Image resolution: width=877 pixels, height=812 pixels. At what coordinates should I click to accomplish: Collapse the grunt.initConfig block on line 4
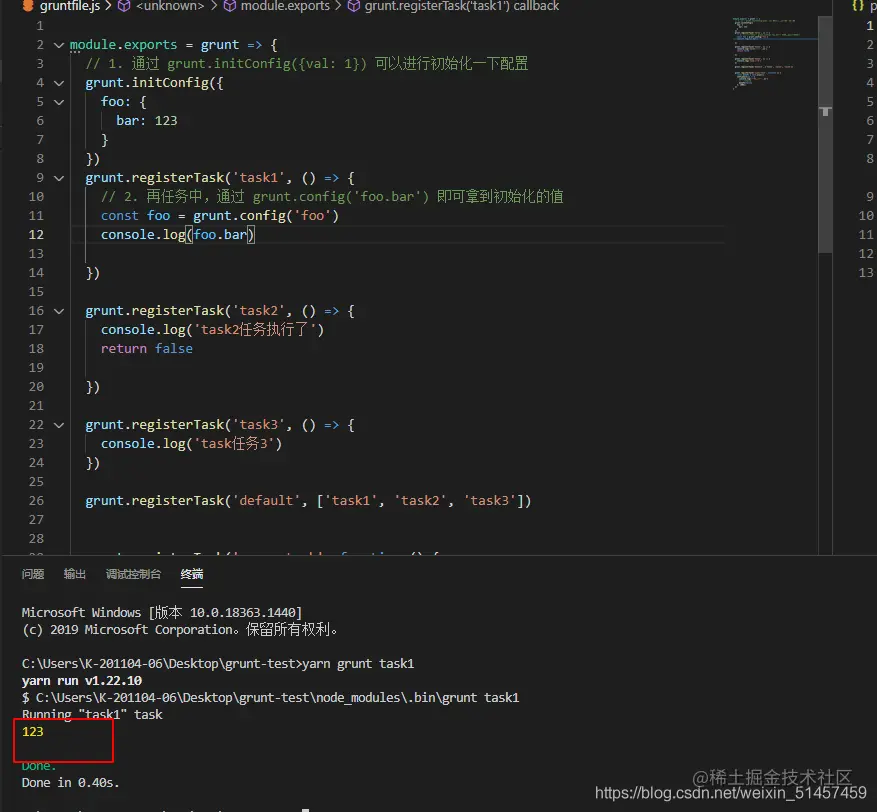(x=59, y=83)
